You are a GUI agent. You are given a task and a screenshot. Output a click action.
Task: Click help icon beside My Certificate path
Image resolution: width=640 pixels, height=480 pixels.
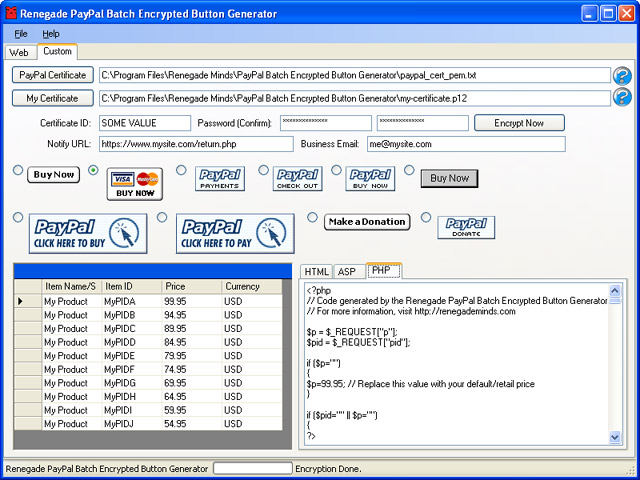pos(622,97)
